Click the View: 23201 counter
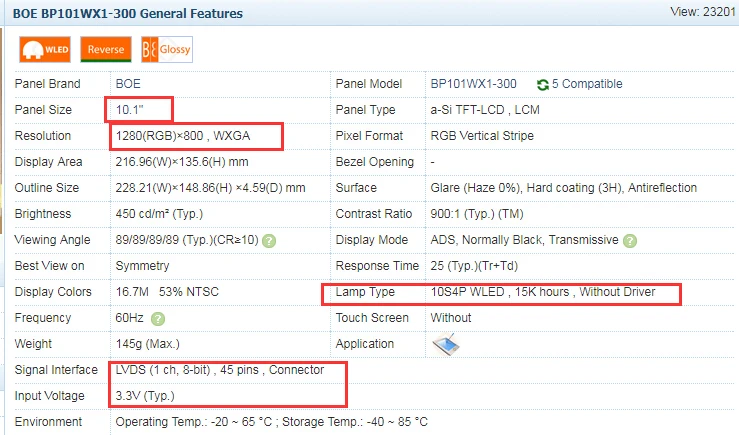 [x=703, y=12]
